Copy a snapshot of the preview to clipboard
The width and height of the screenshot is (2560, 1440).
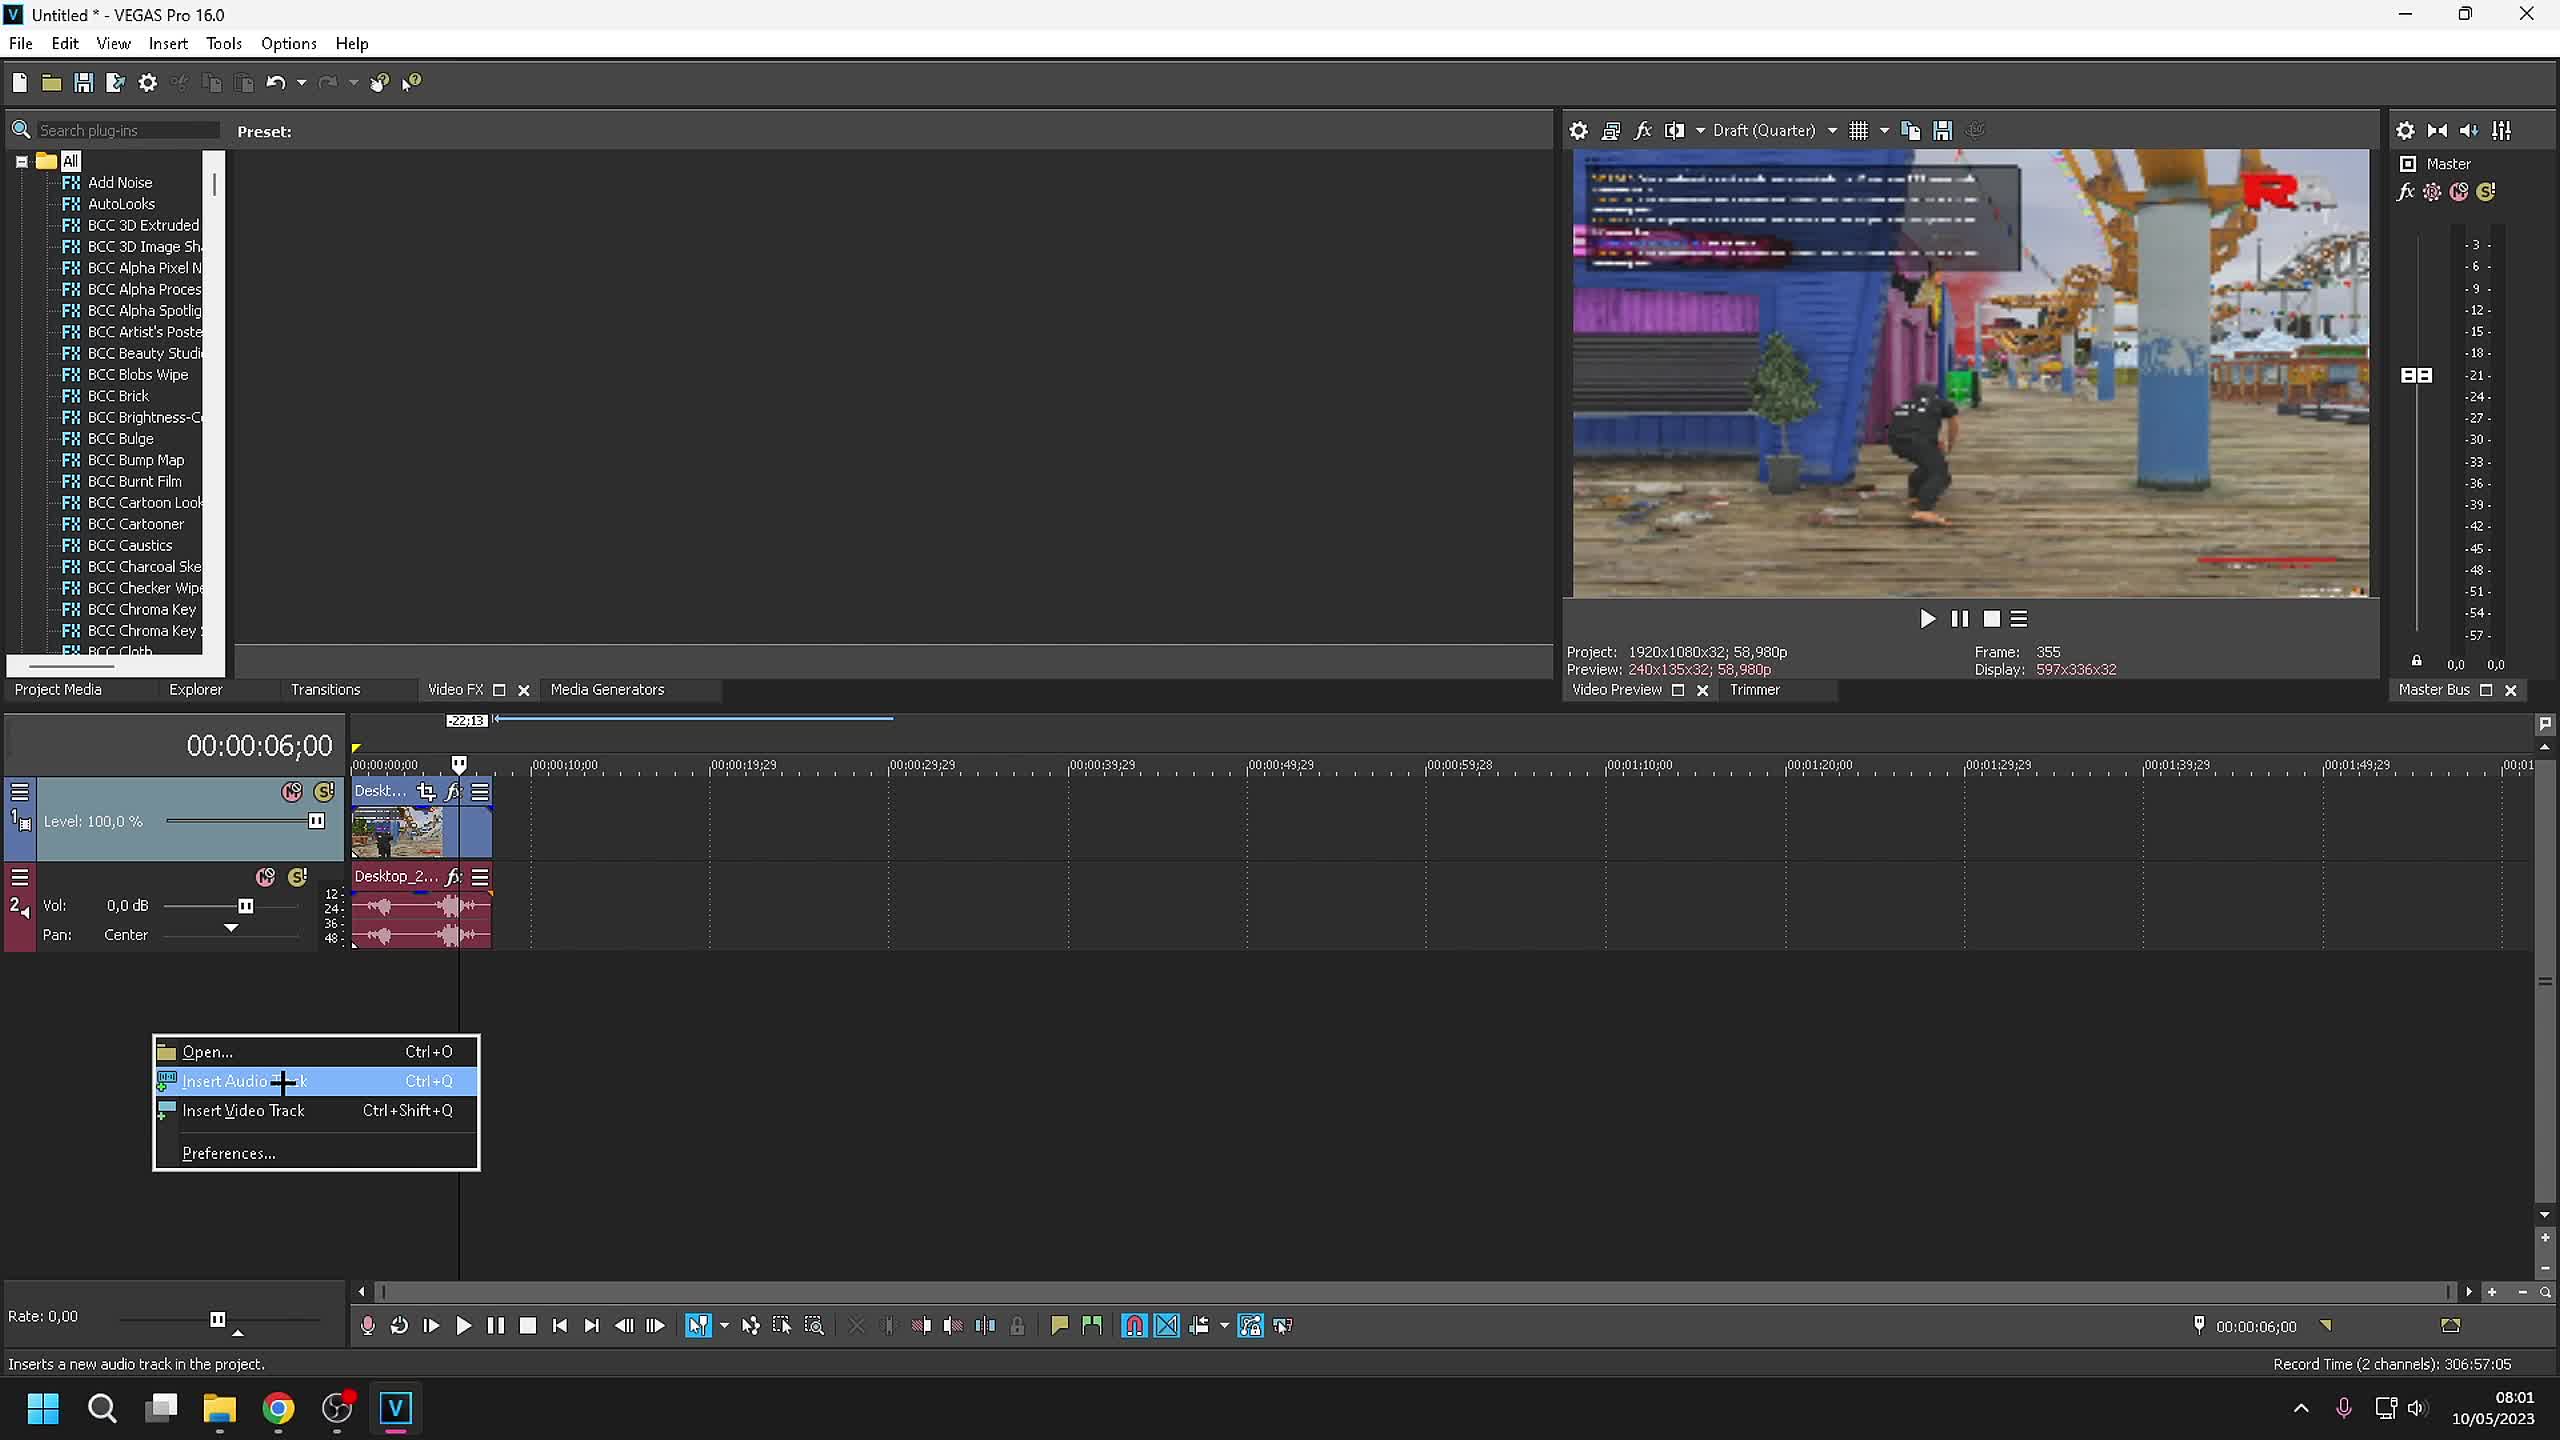pyautogui.click(x=1909, y=130)
